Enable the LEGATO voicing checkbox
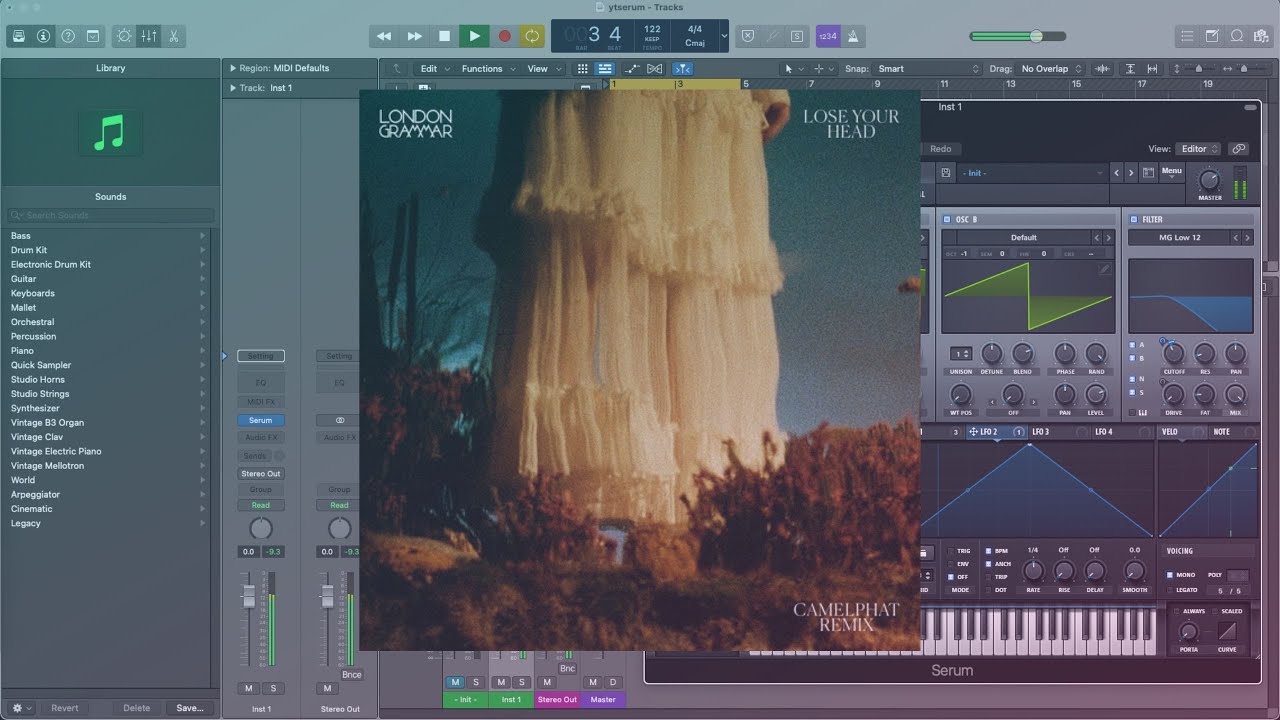This screenshot has width=1280, height=720. [x=1170, y=590]
